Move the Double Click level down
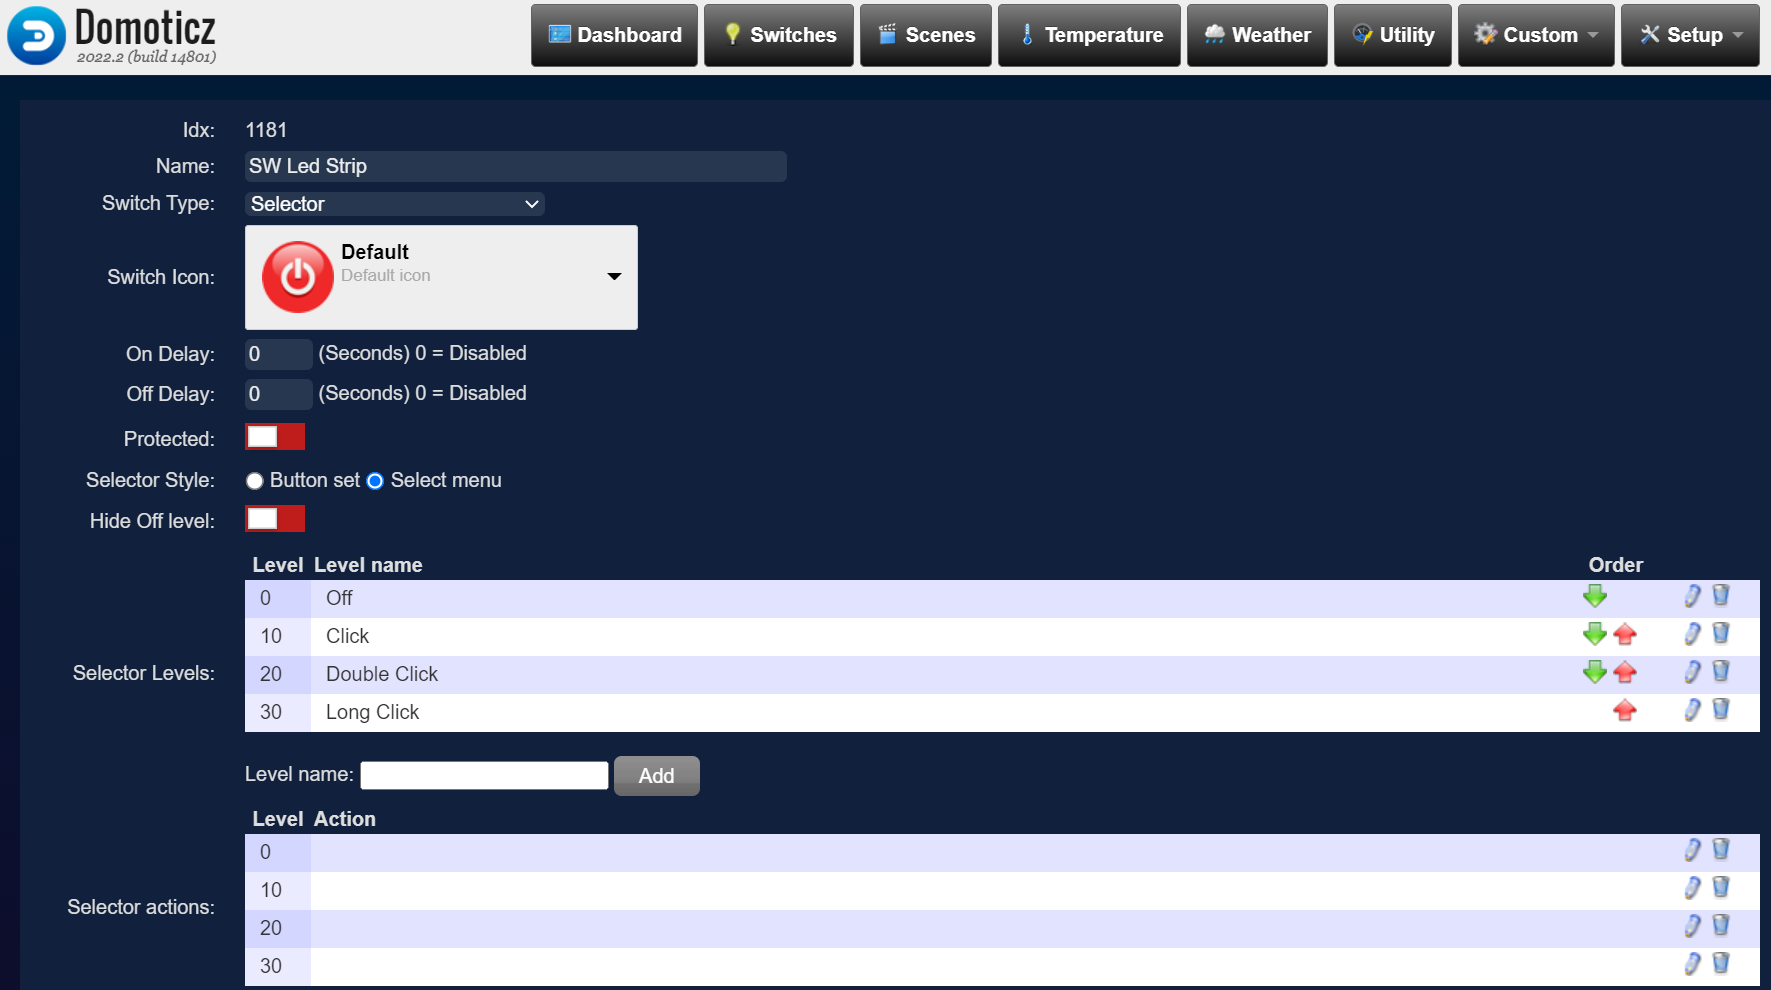 1595,673
